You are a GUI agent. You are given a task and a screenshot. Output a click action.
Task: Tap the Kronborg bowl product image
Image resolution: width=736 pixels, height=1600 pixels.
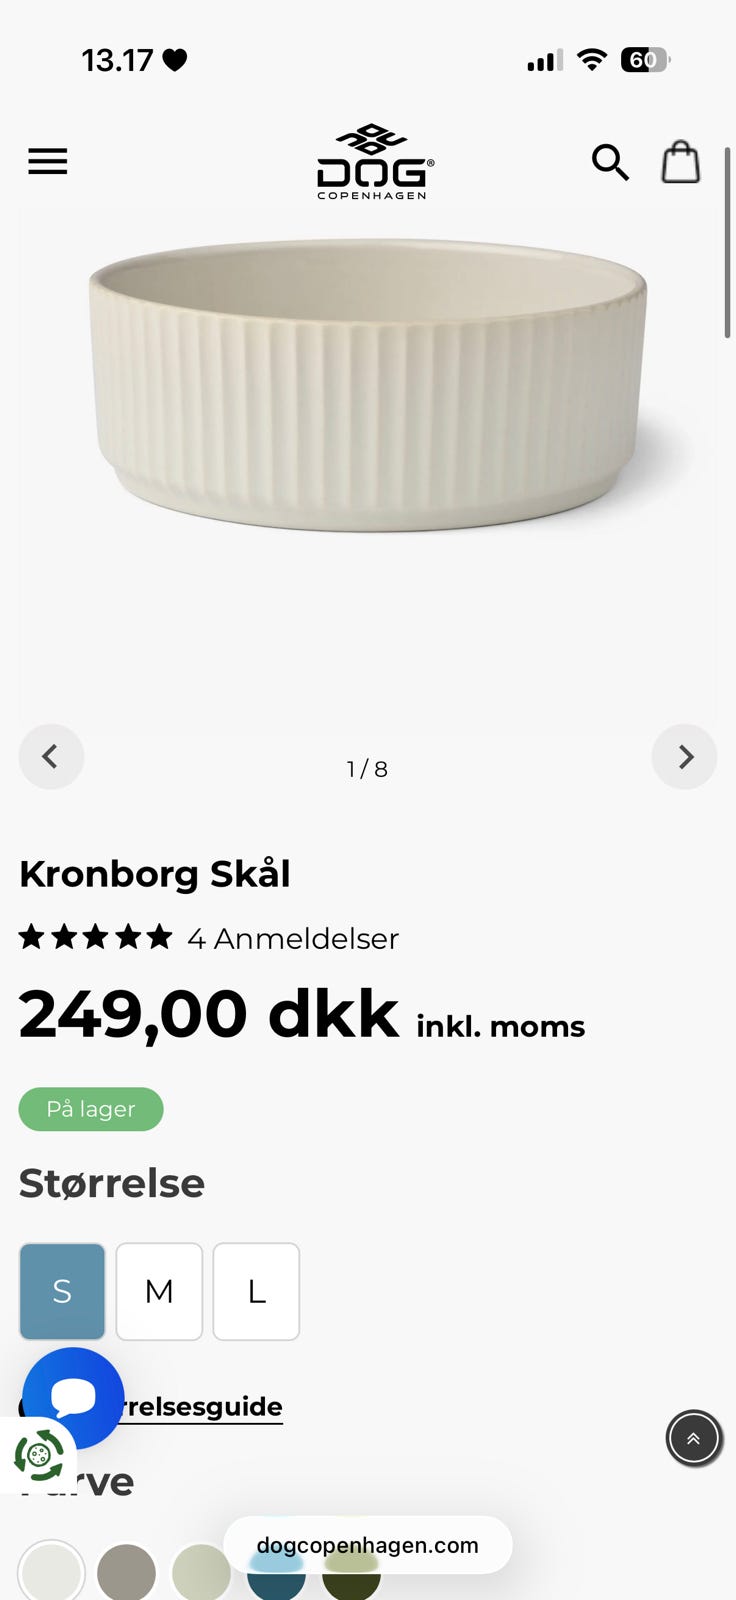tap(368, 385)
